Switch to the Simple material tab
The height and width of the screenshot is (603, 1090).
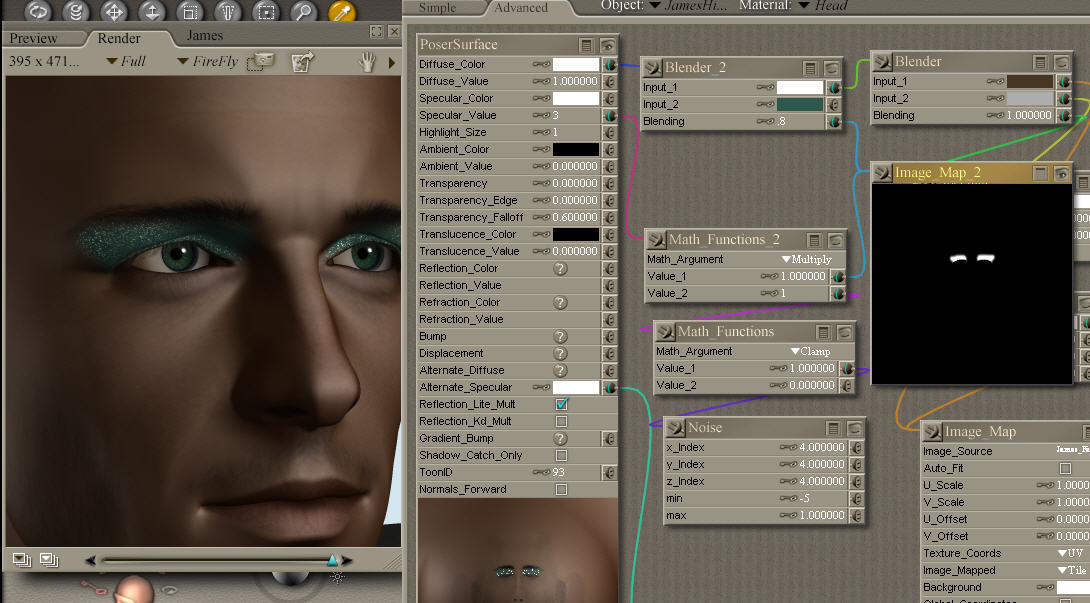click(437, 8)
